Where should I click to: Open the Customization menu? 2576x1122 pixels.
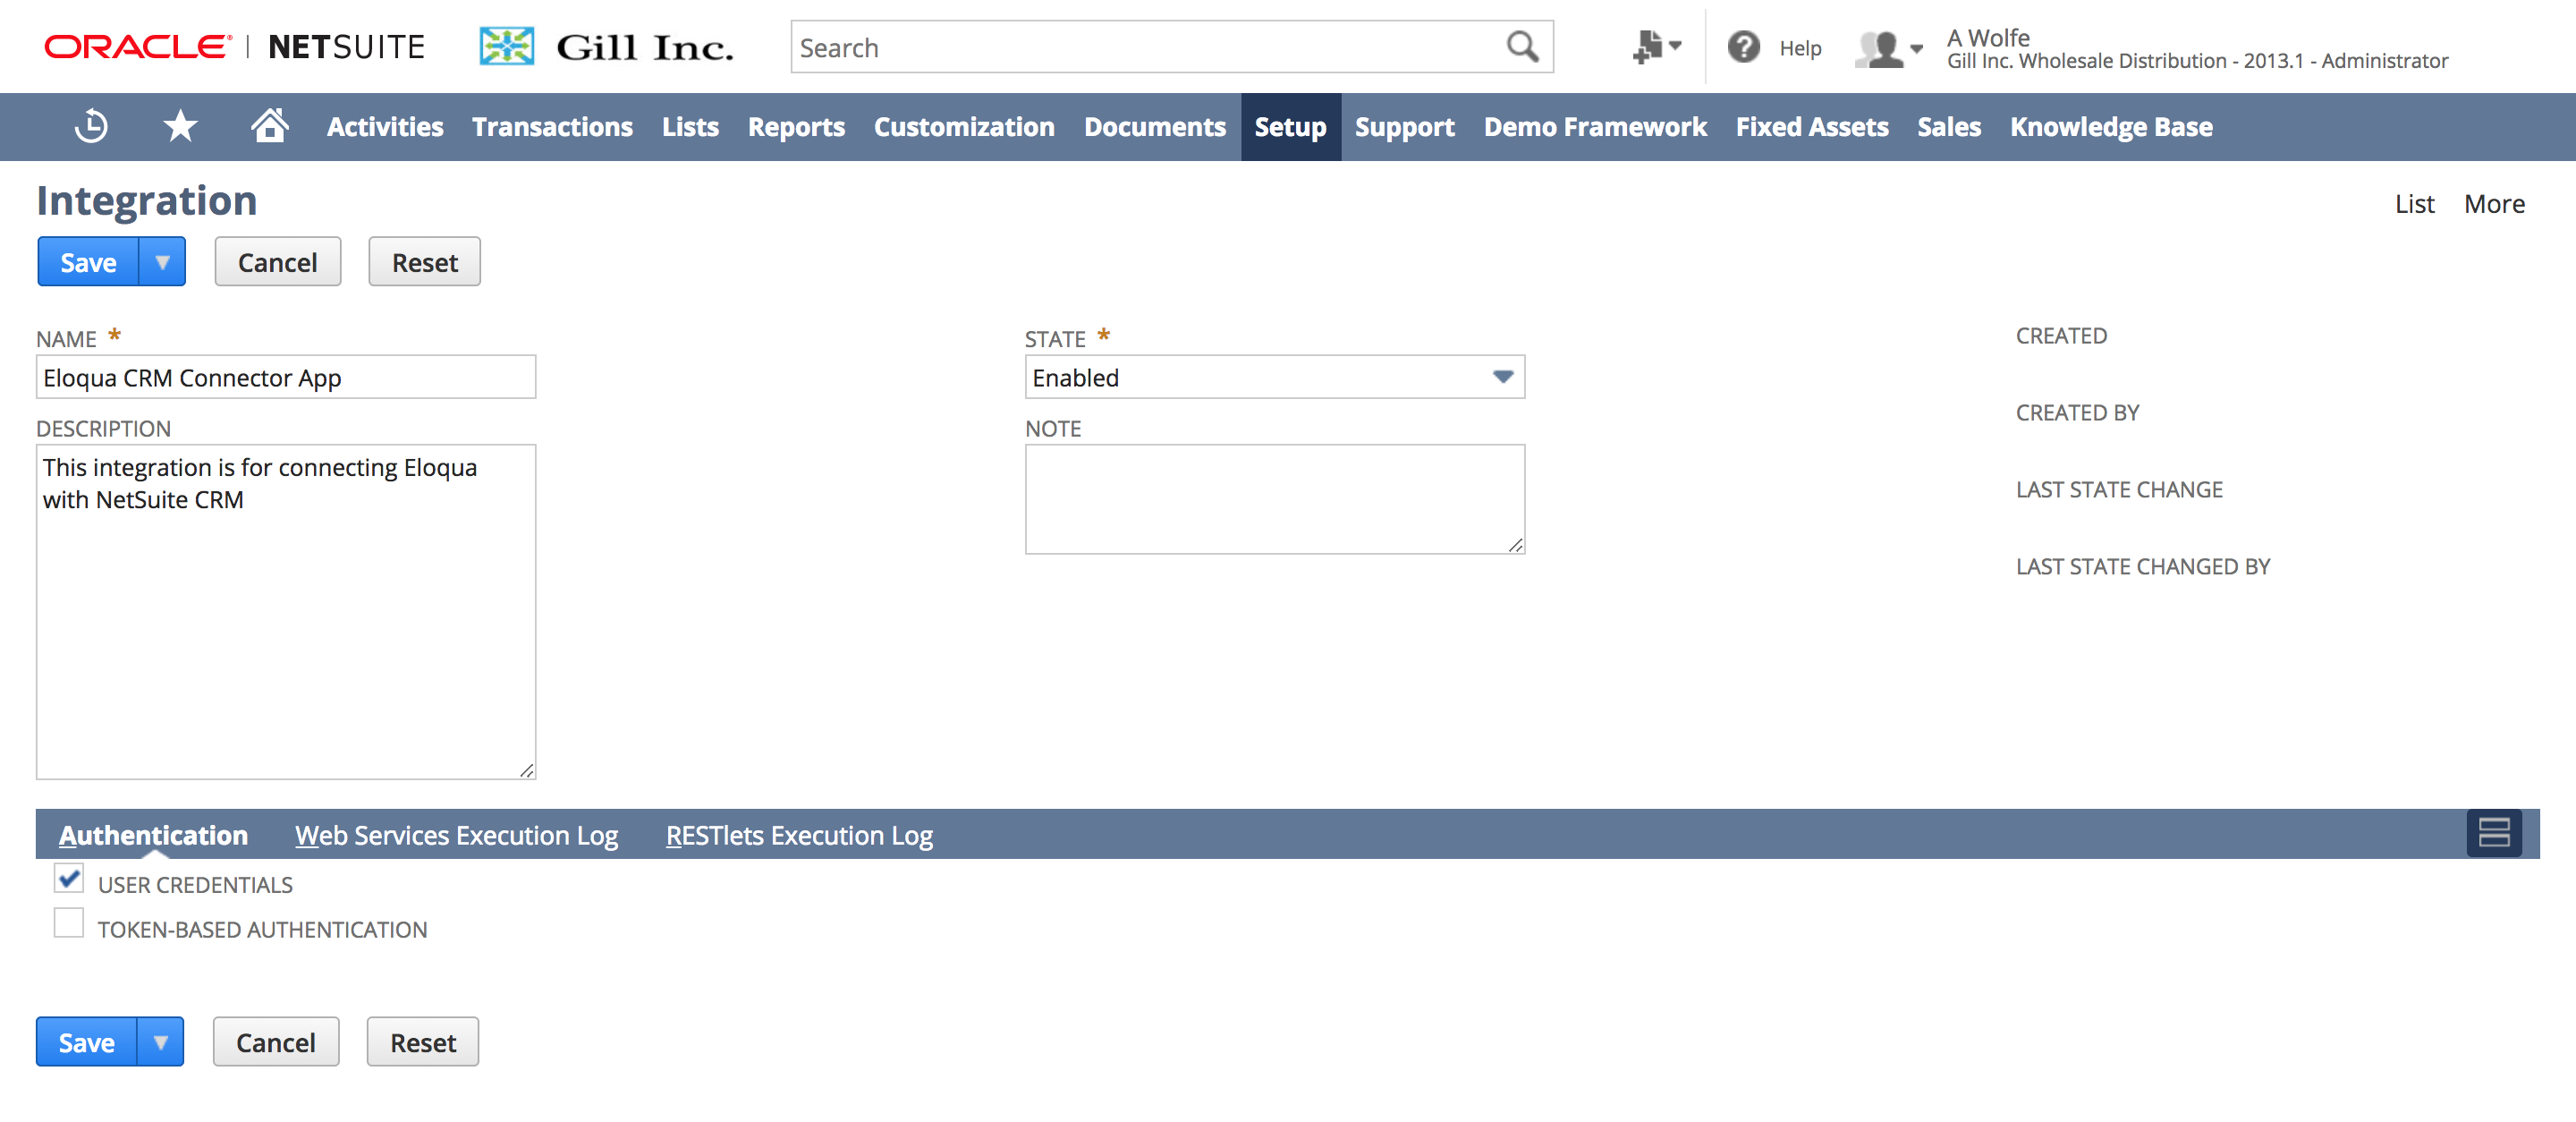(963, 127)
